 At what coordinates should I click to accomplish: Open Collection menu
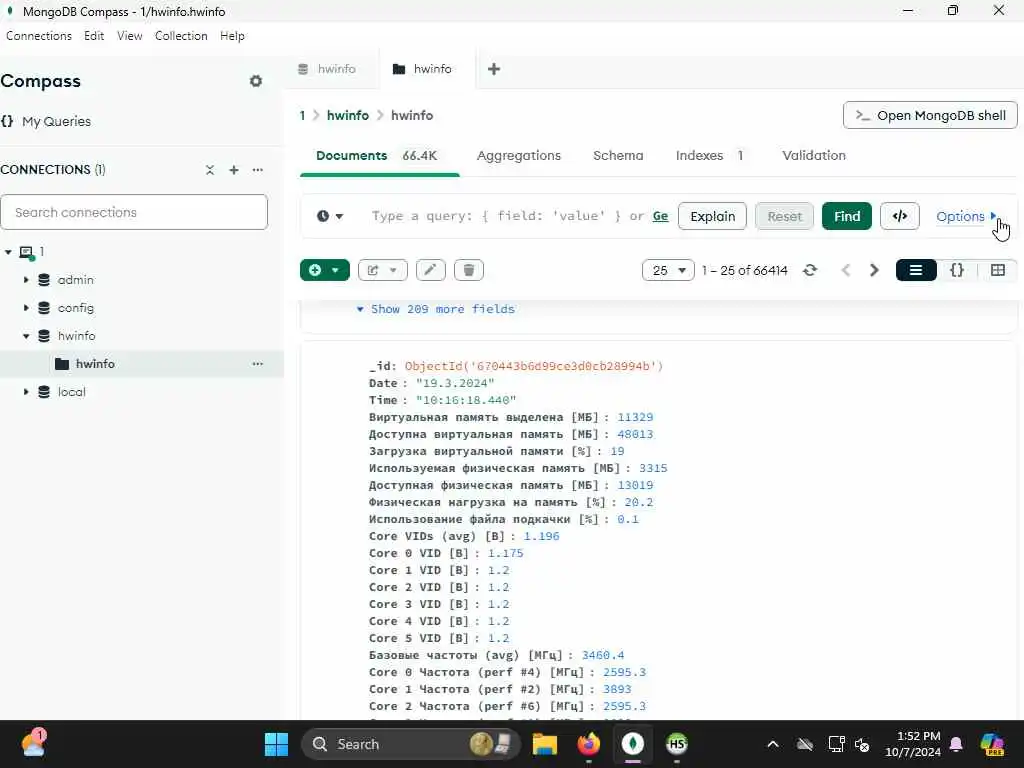(181, 36)
